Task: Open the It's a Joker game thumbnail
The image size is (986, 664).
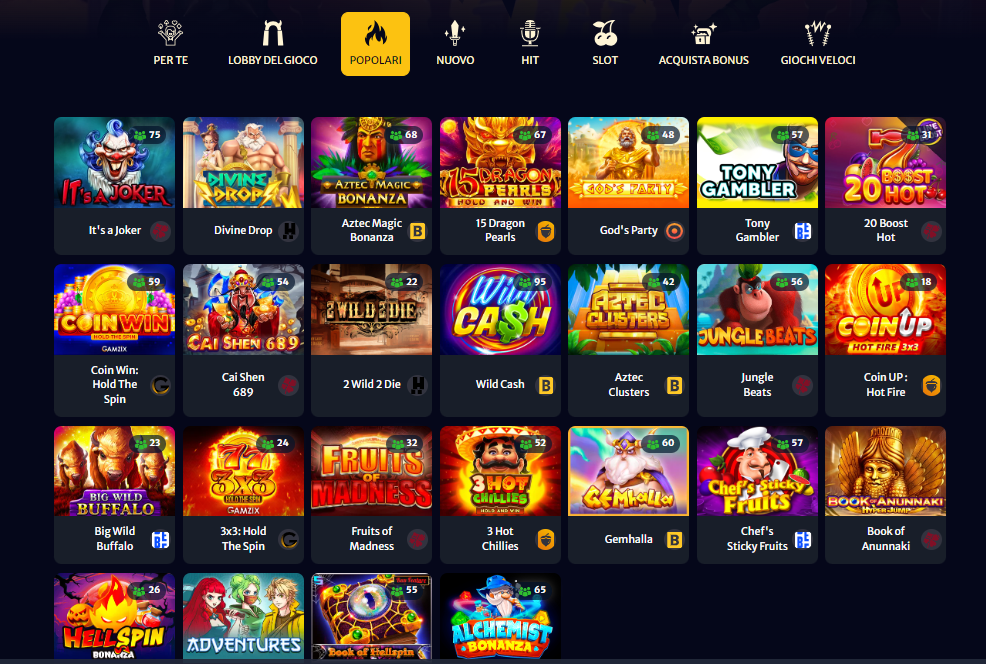Action: 114,162
